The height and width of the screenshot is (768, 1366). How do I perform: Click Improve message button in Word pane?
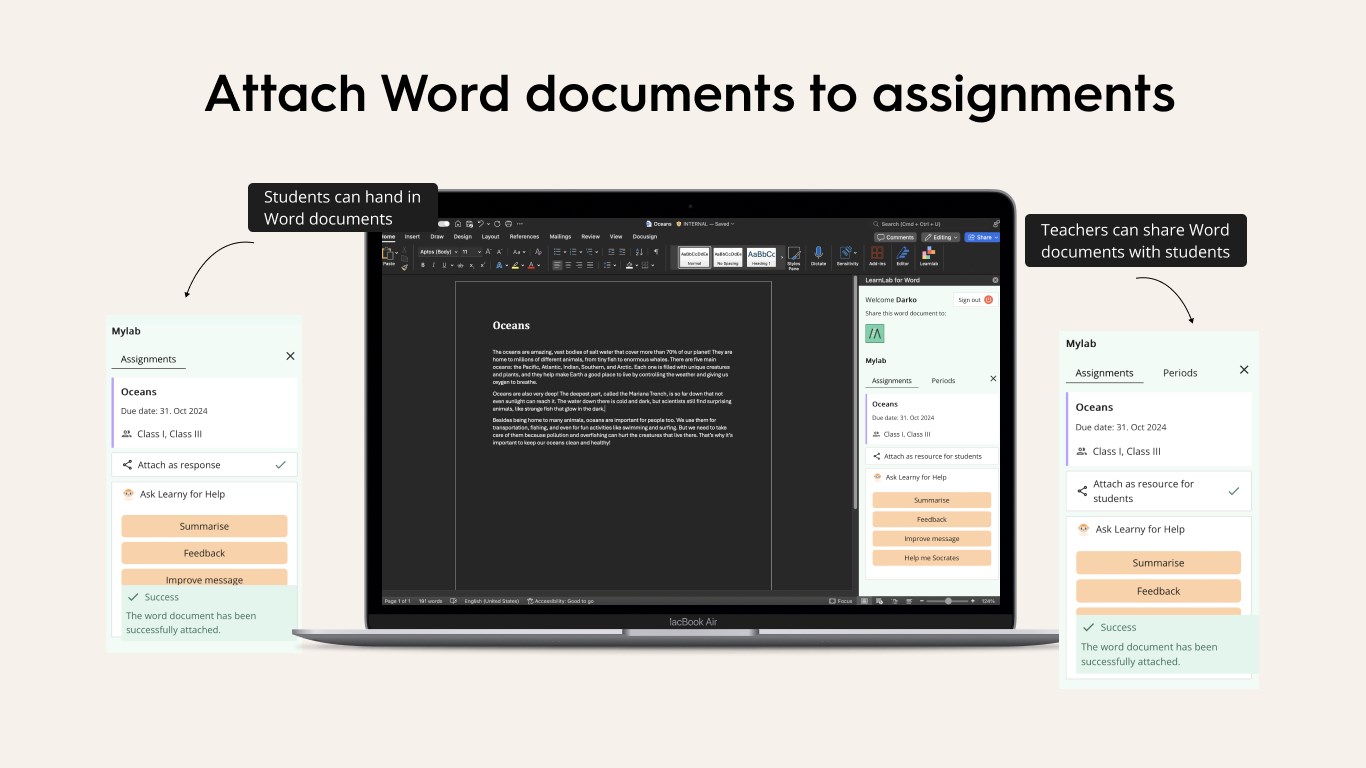tap(932, 538)
